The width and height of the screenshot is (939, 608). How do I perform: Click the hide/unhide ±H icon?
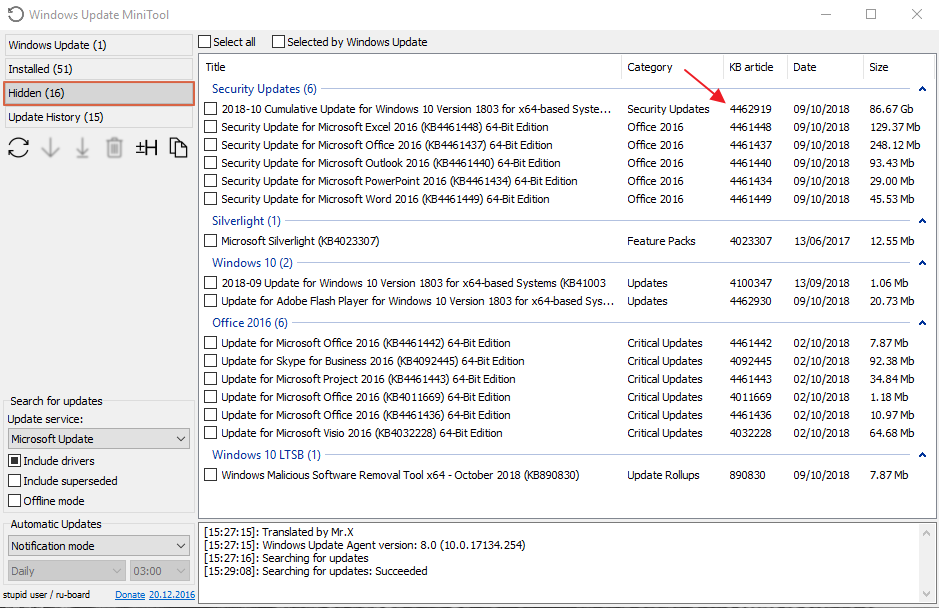(x=146, y=147)
